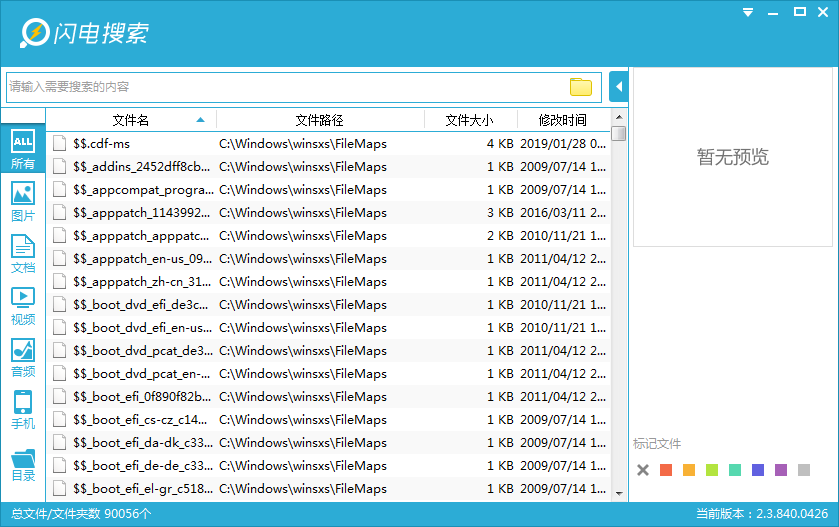Sort list by 文件大小 column

468,120
